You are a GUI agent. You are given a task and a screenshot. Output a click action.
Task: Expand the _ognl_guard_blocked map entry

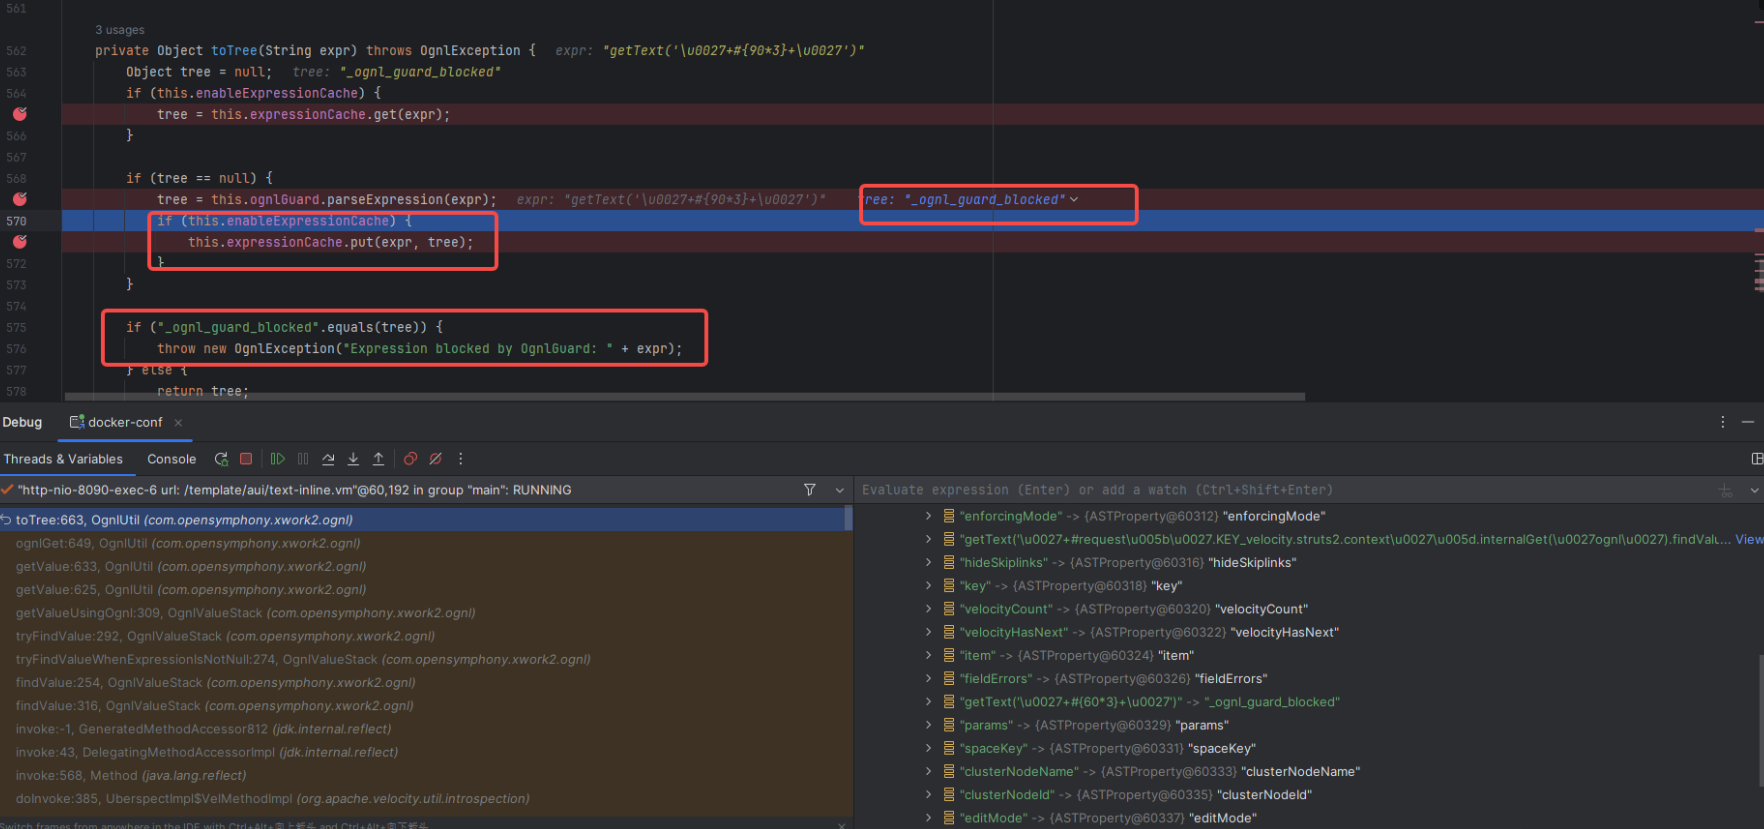pos(928,702)
